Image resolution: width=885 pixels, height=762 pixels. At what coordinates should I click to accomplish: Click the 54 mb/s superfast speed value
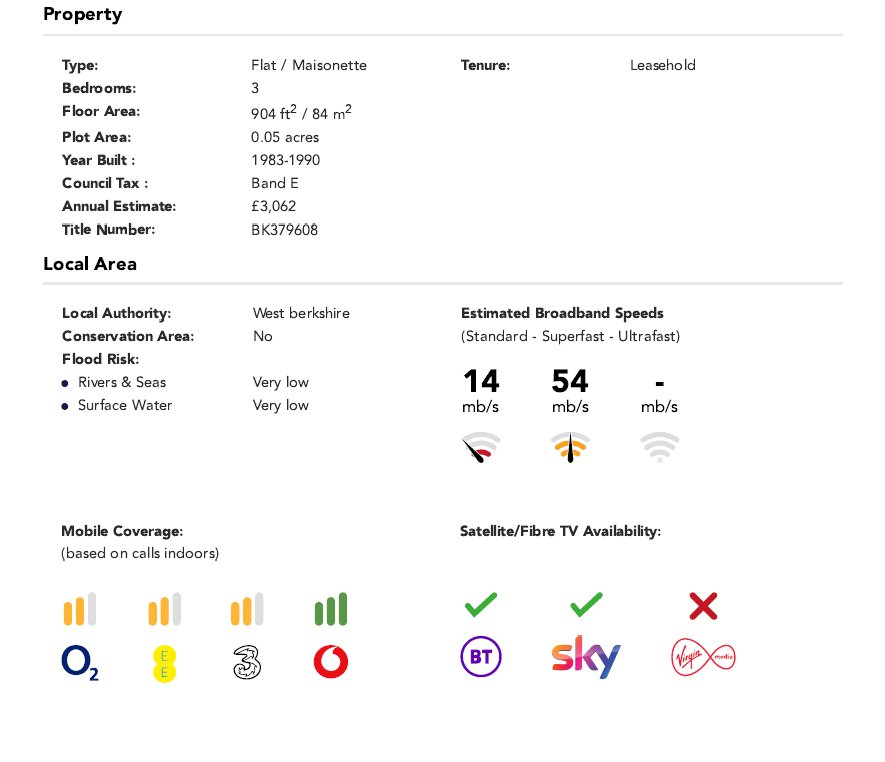570,391
